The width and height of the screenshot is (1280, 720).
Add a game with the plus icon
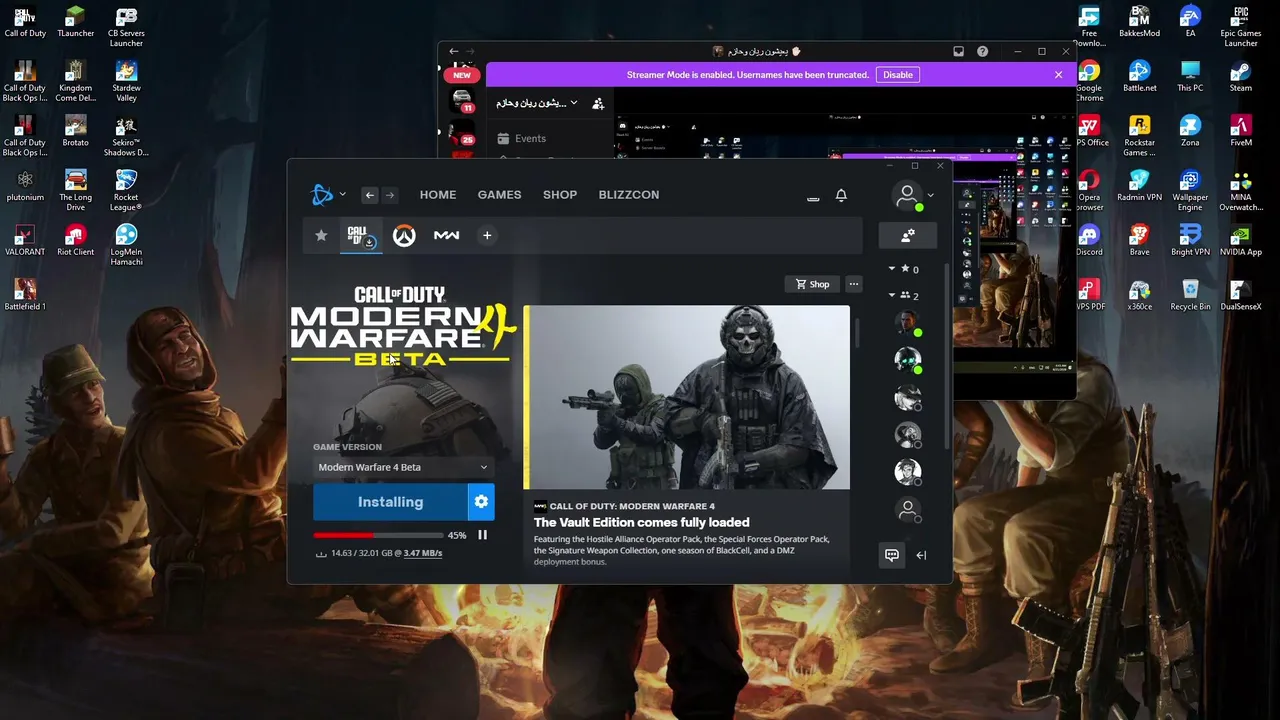click(487, 236)
